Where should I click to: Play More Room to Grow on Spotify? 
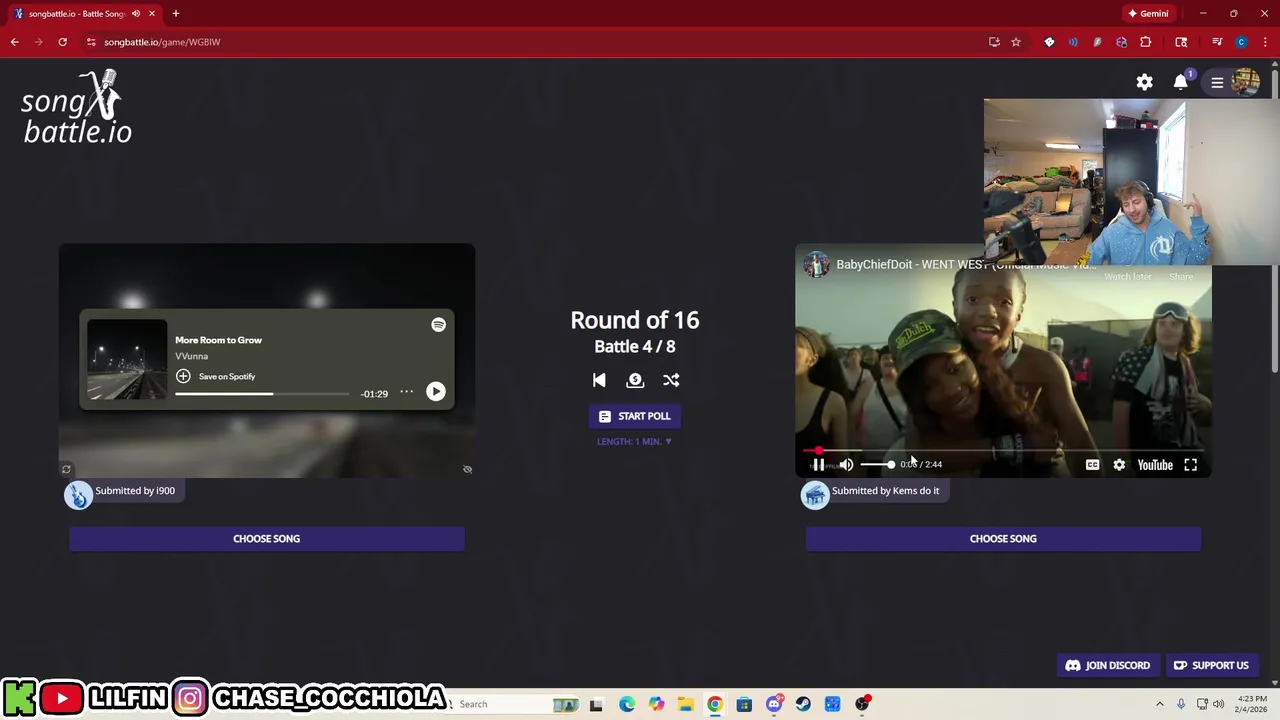pos(435,392)
